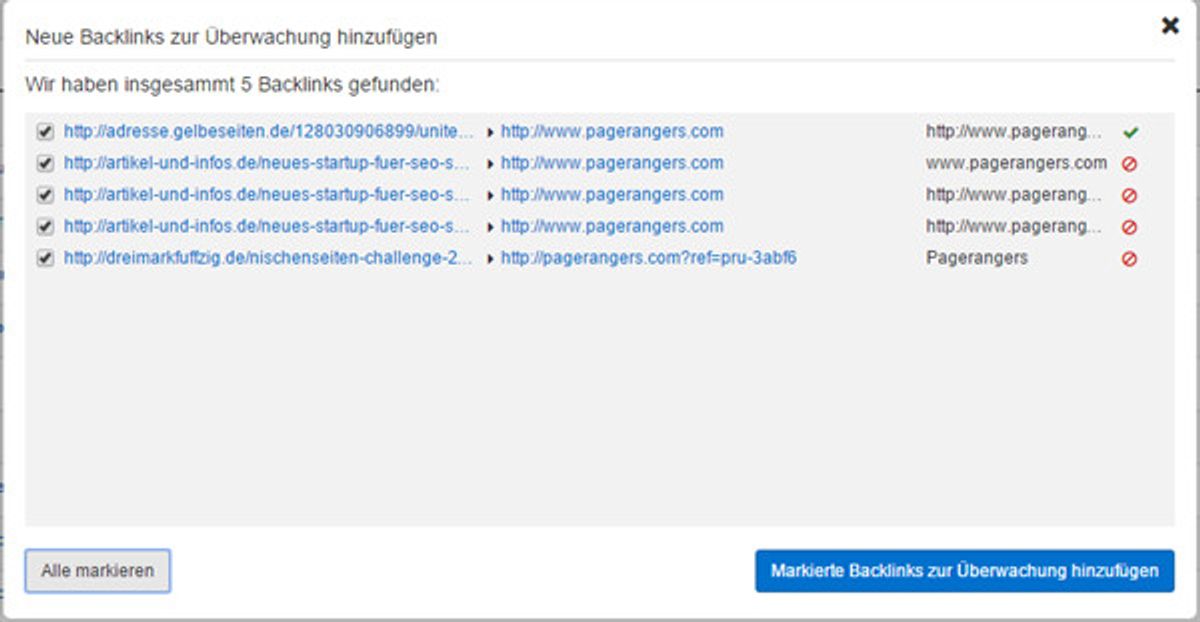Image resolution: width=1200 pixels, height=622 pixels.
Task: Uncheck the adresse.gelbeseiten.de backlink checkbox
Action: (44, 131)
